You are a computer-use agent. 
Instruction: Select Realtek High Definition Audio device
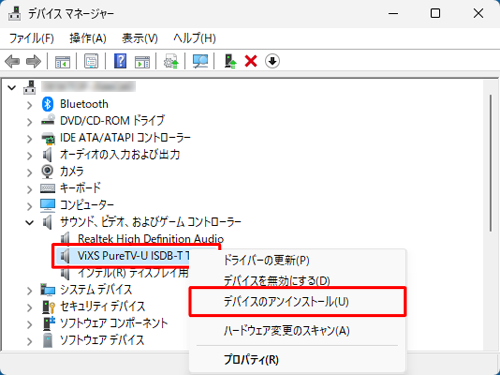click(x=151, y=239)
